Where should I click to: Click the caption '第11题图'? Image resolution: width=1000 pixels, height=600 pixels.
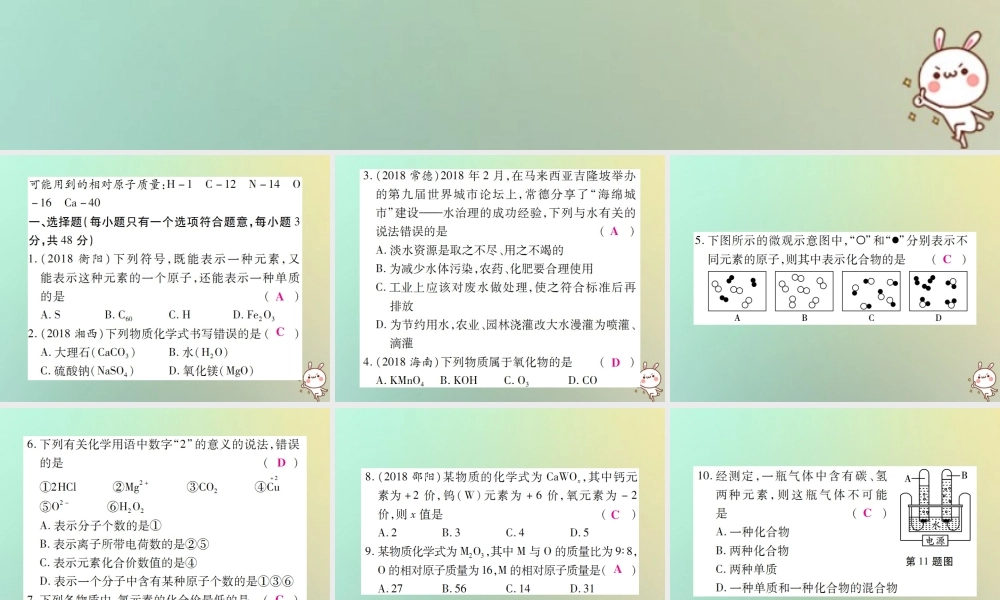929,562
